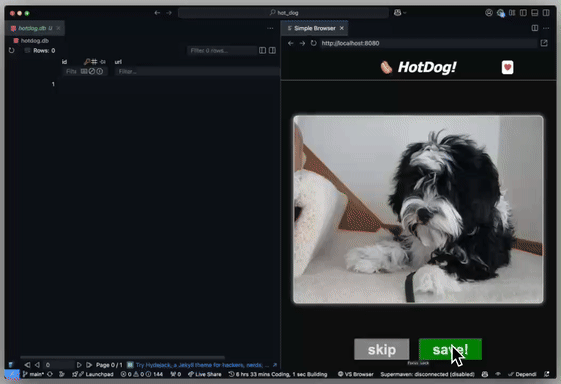This screenshot has height=384, width=561.
Task: Click the url column header
Action: point(118,62)
